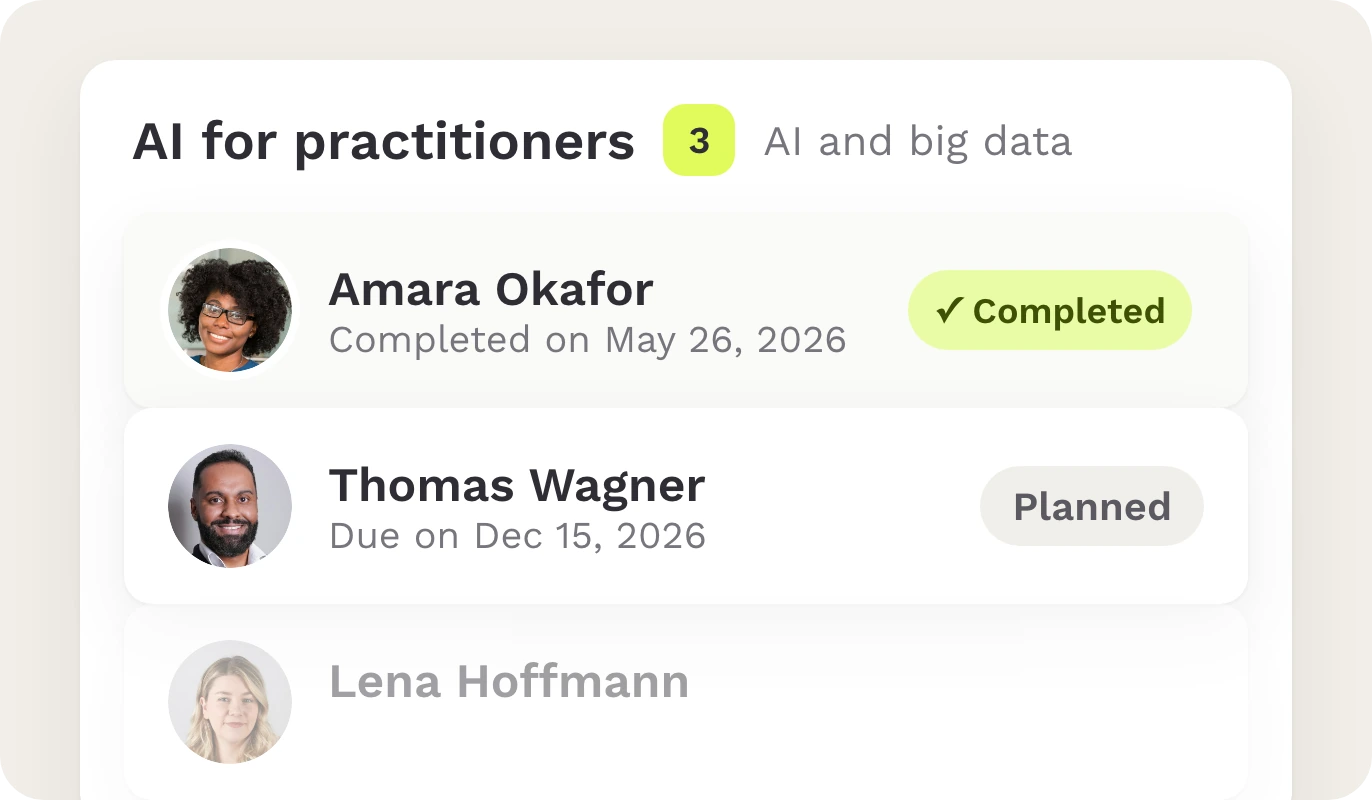The width and height of the screenshot is (1372, 800).
Task: Click the word Completed in the green pill
Action: point(1069,311)
